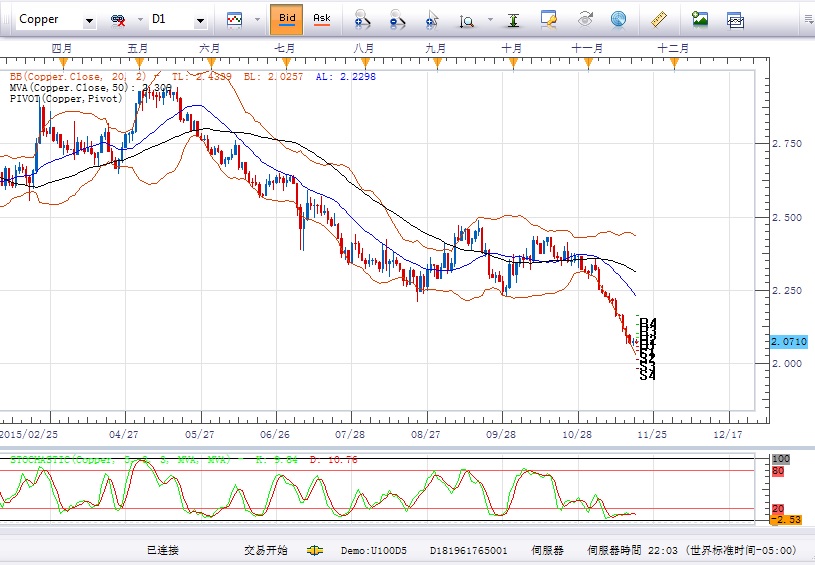
Task: Select the magnifier zoom tool
Action: (467, 19)
